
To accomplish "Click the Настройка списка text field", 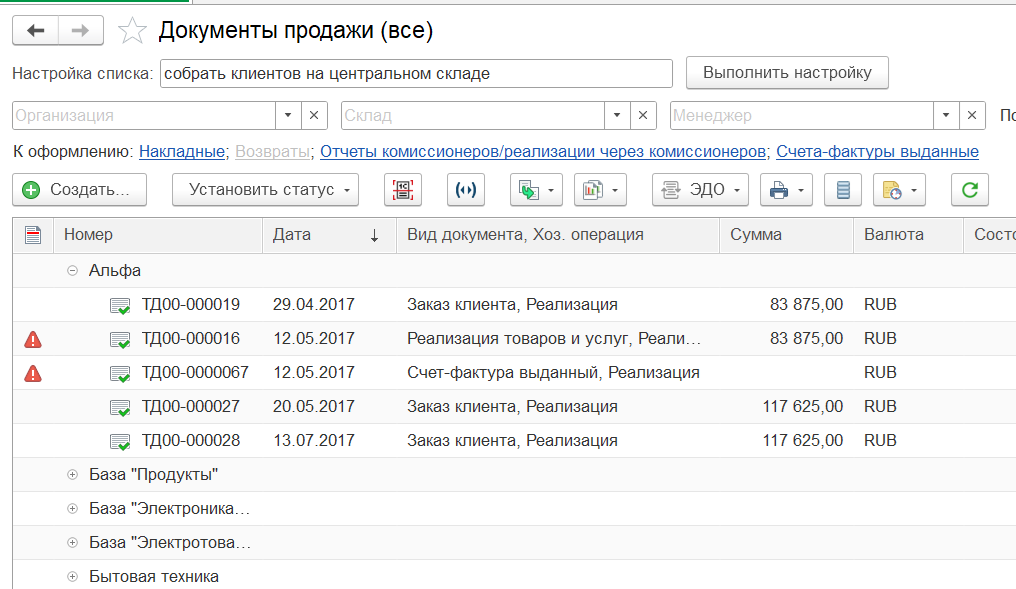I will coord(416,73).
